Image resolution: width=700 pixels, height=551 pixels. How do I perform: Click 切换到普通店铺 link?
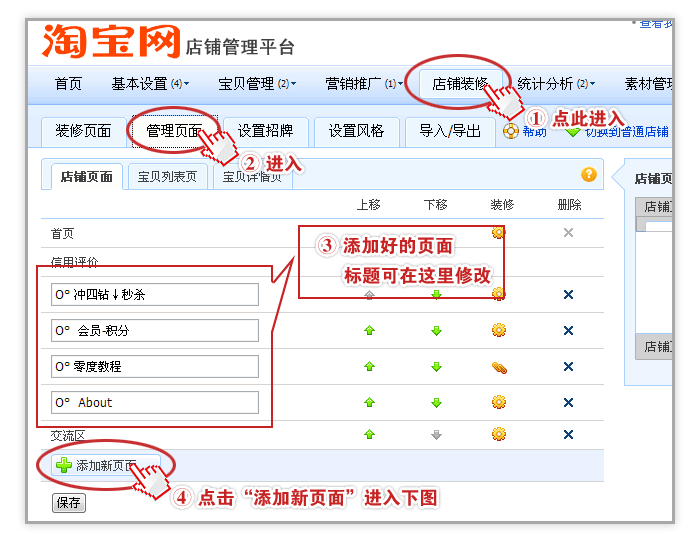(x=626, y=132)
